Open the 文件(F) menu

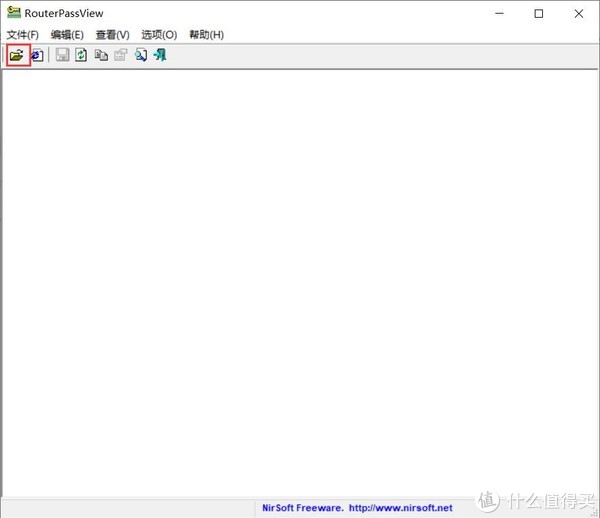click(22, 35)
